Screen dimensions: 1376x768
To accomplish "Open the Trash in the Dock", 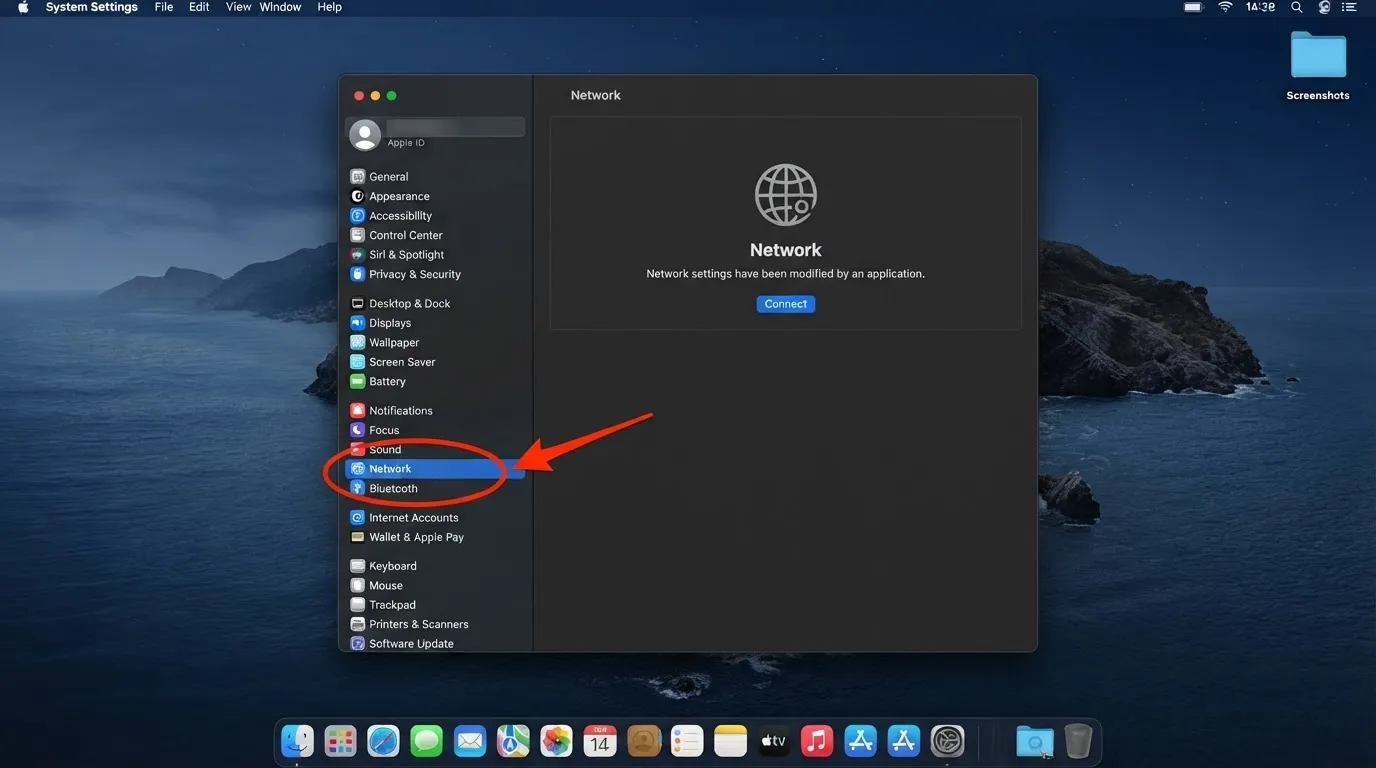I will [x=1078, y=741].
